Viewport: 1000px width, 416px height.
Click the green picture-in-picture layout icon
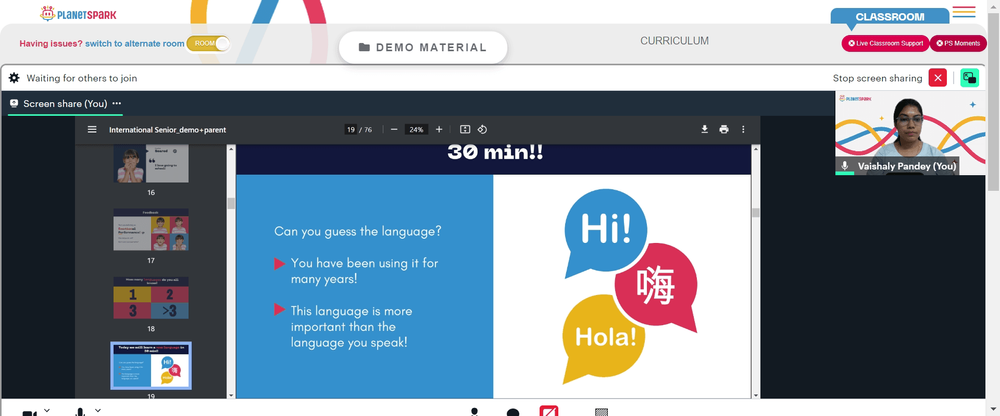(x=969, y=78)
